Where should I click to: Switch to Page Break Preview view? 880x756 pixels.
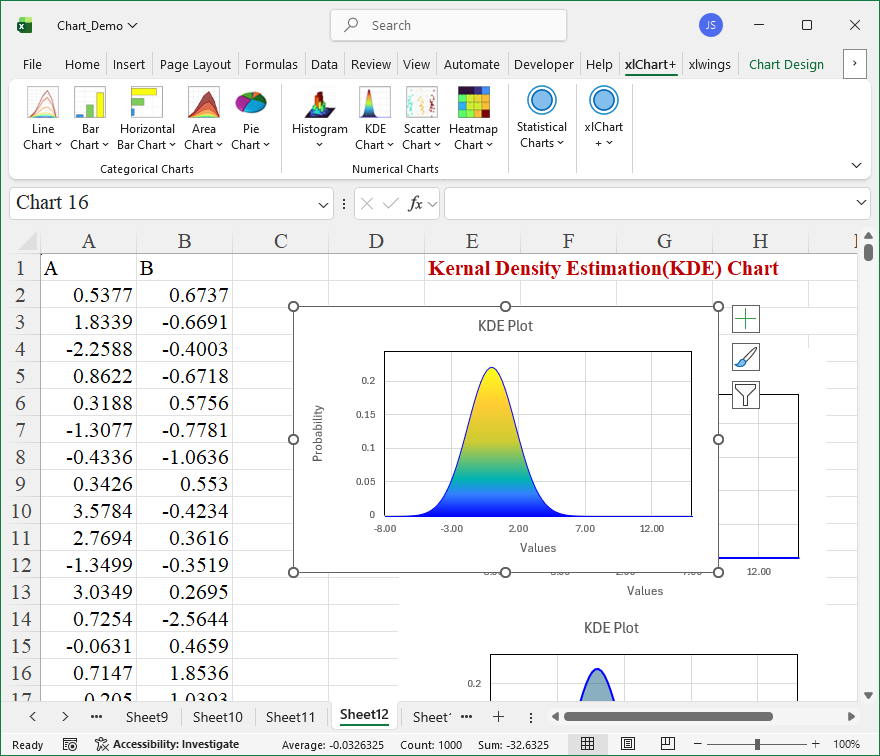pos(665,744)
